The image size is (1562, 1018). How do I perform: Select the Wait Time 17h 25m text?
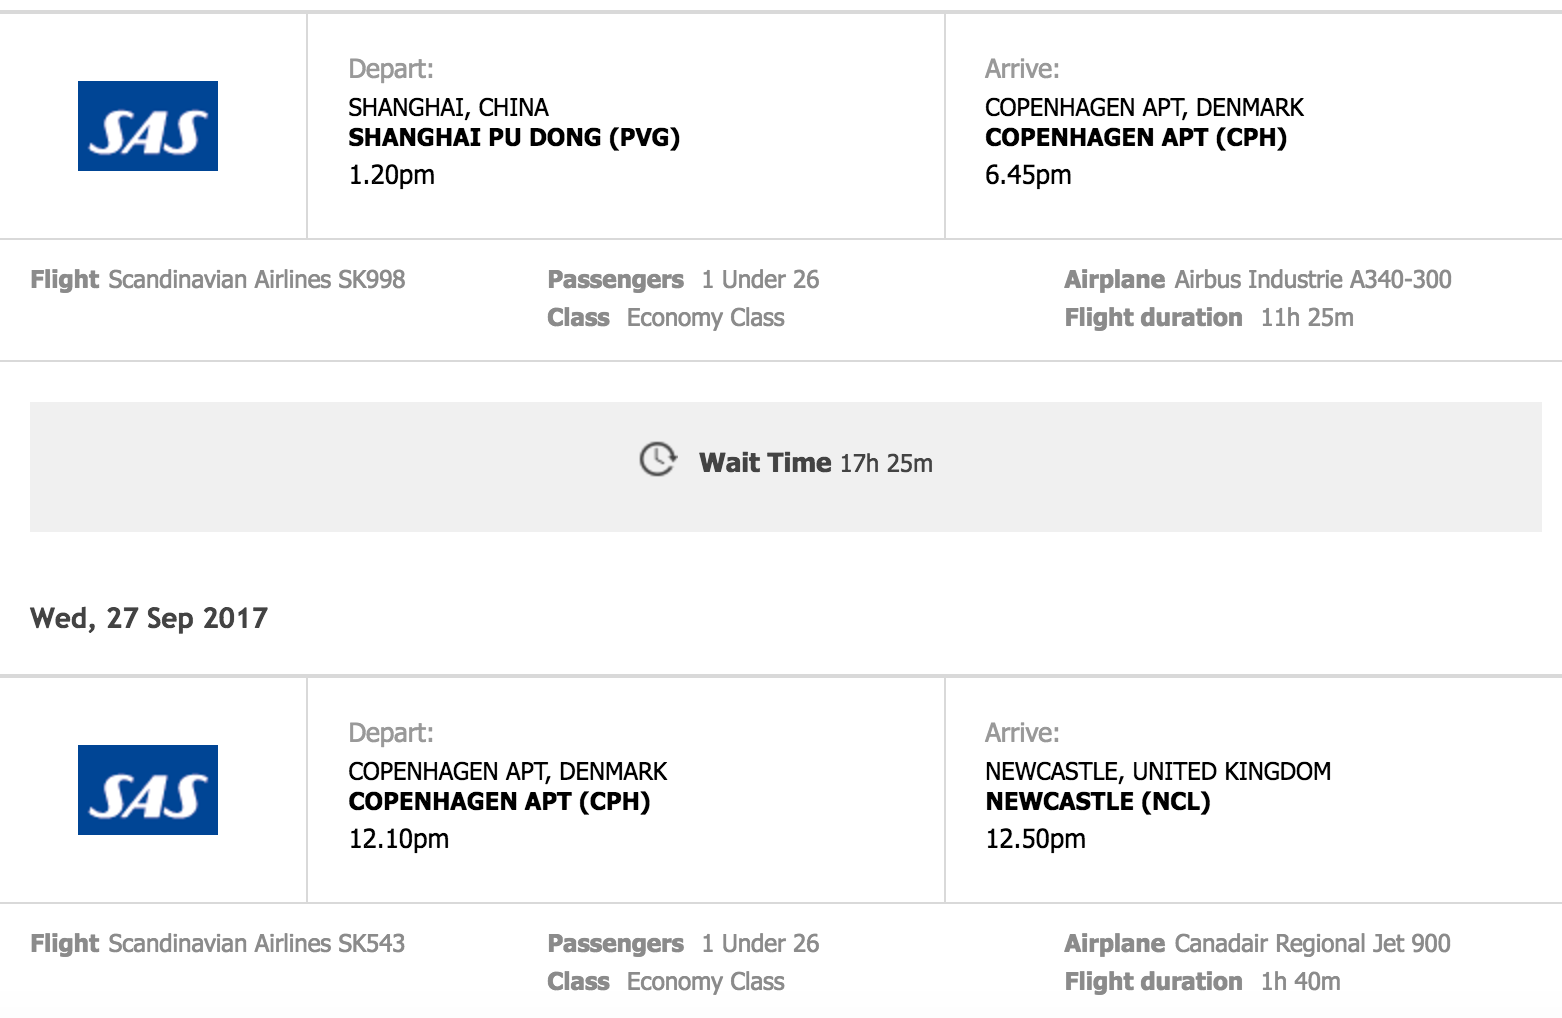pos(815,463)
